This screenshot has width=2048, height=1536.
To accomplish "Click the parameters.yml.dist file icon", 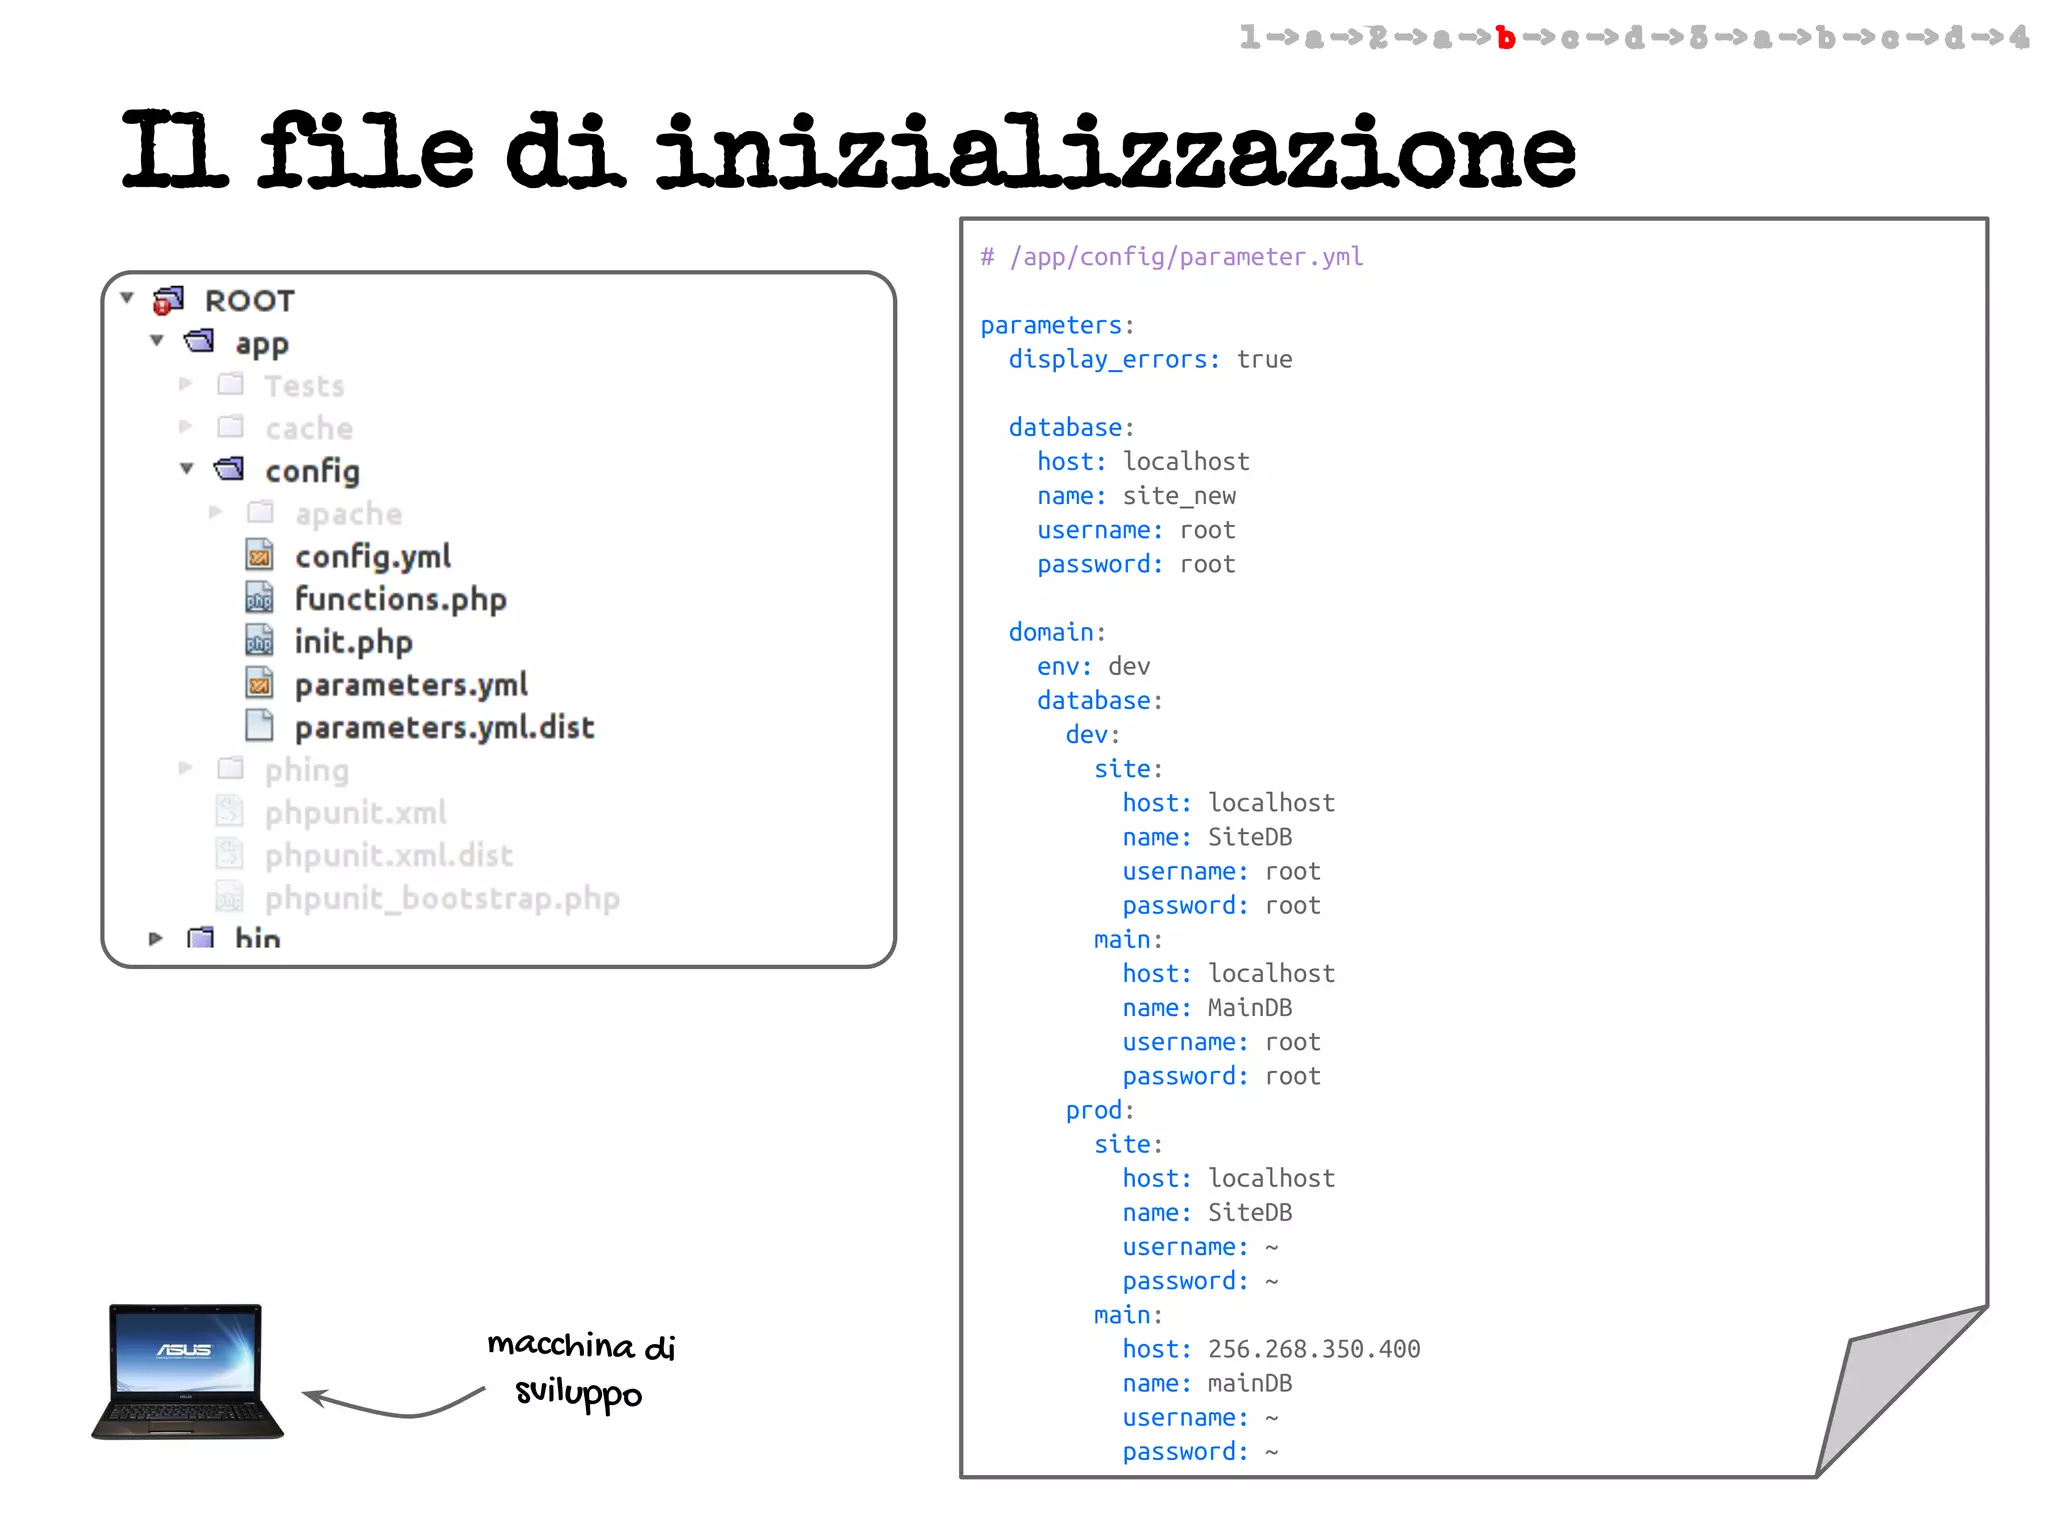I will coord(260,725).
